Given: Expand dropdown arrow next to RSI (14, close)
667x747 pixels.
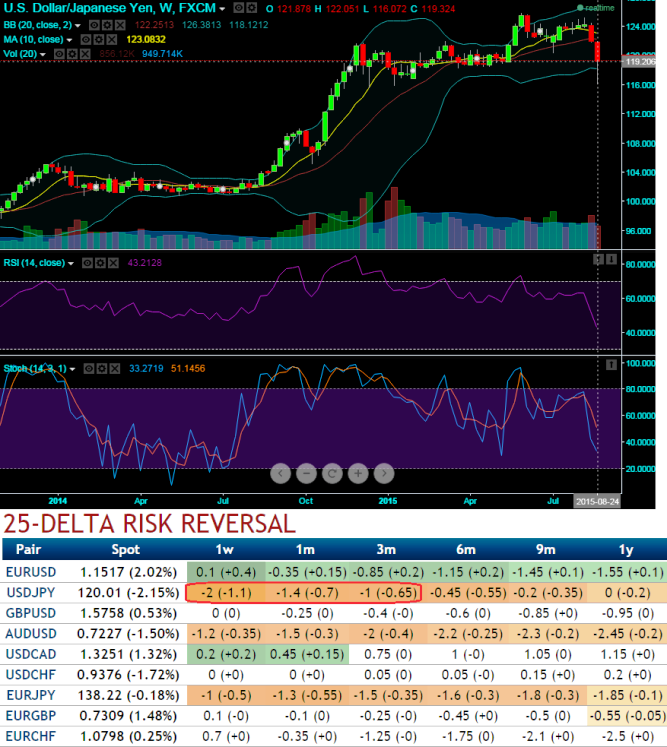Looking at the screenshot, I should point(71,264).
